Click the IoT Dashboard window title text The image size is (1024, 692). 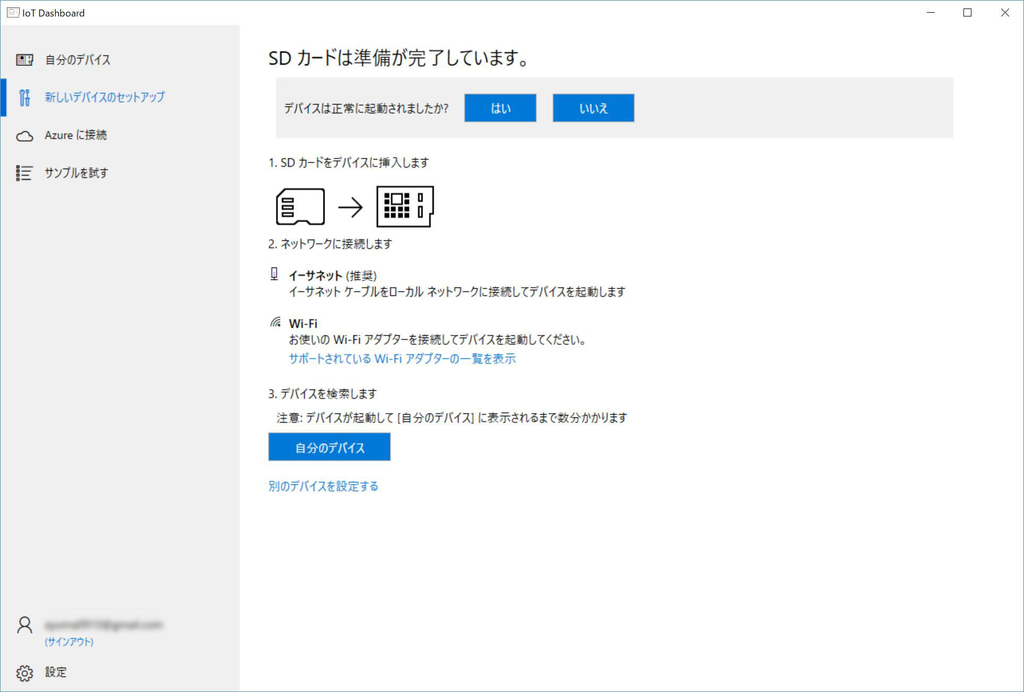click(x=54, y=13)
